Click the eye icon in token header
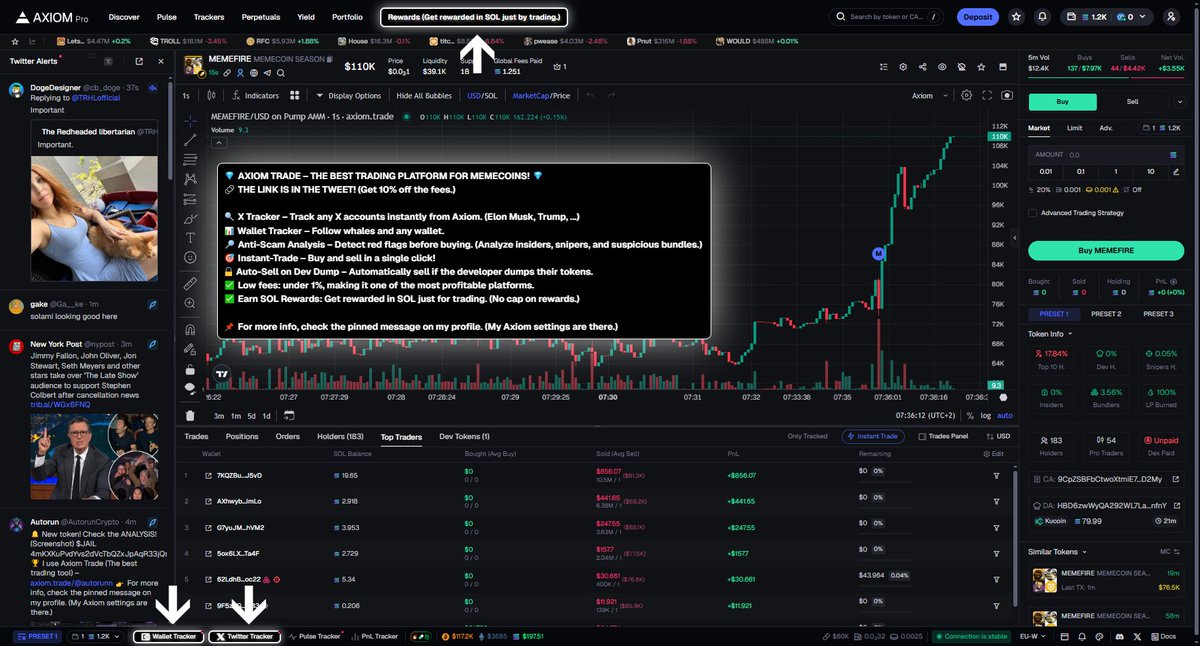 click(x=941, y=66)
